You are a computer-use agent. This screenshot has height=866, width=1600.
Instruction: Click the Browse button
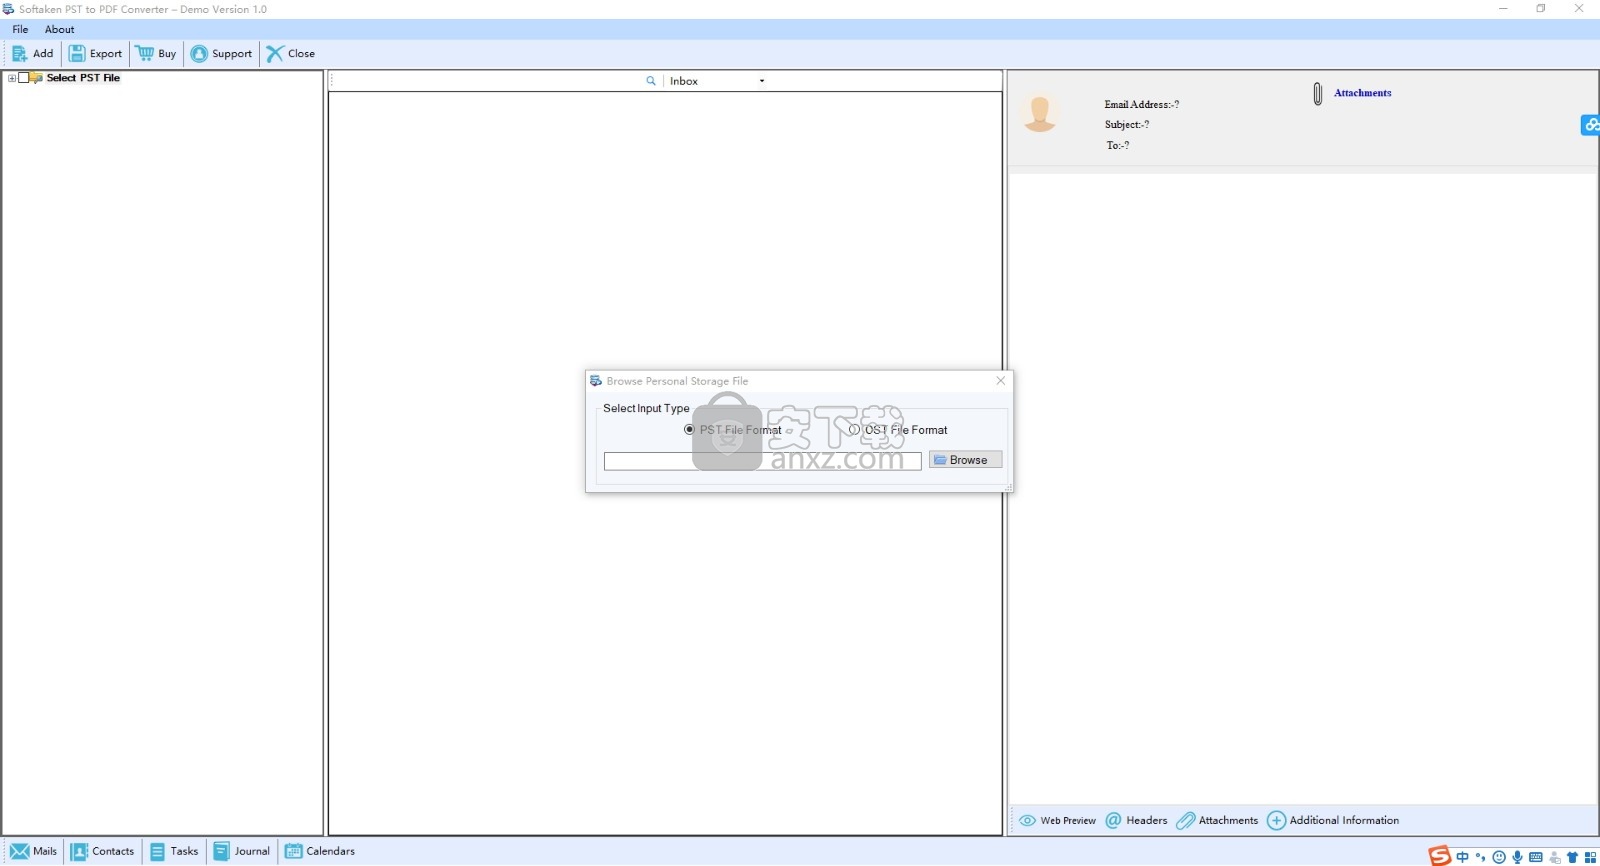click(x=965, y=460)
